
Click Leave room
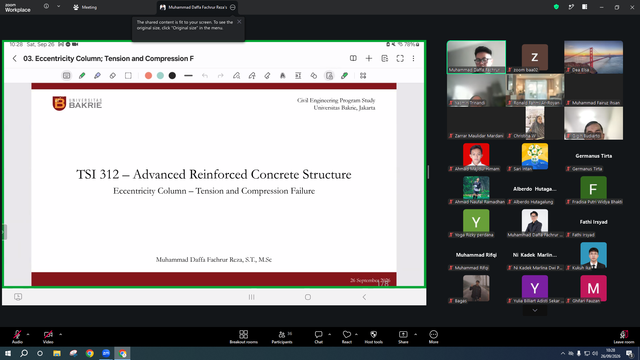(624, 337)
